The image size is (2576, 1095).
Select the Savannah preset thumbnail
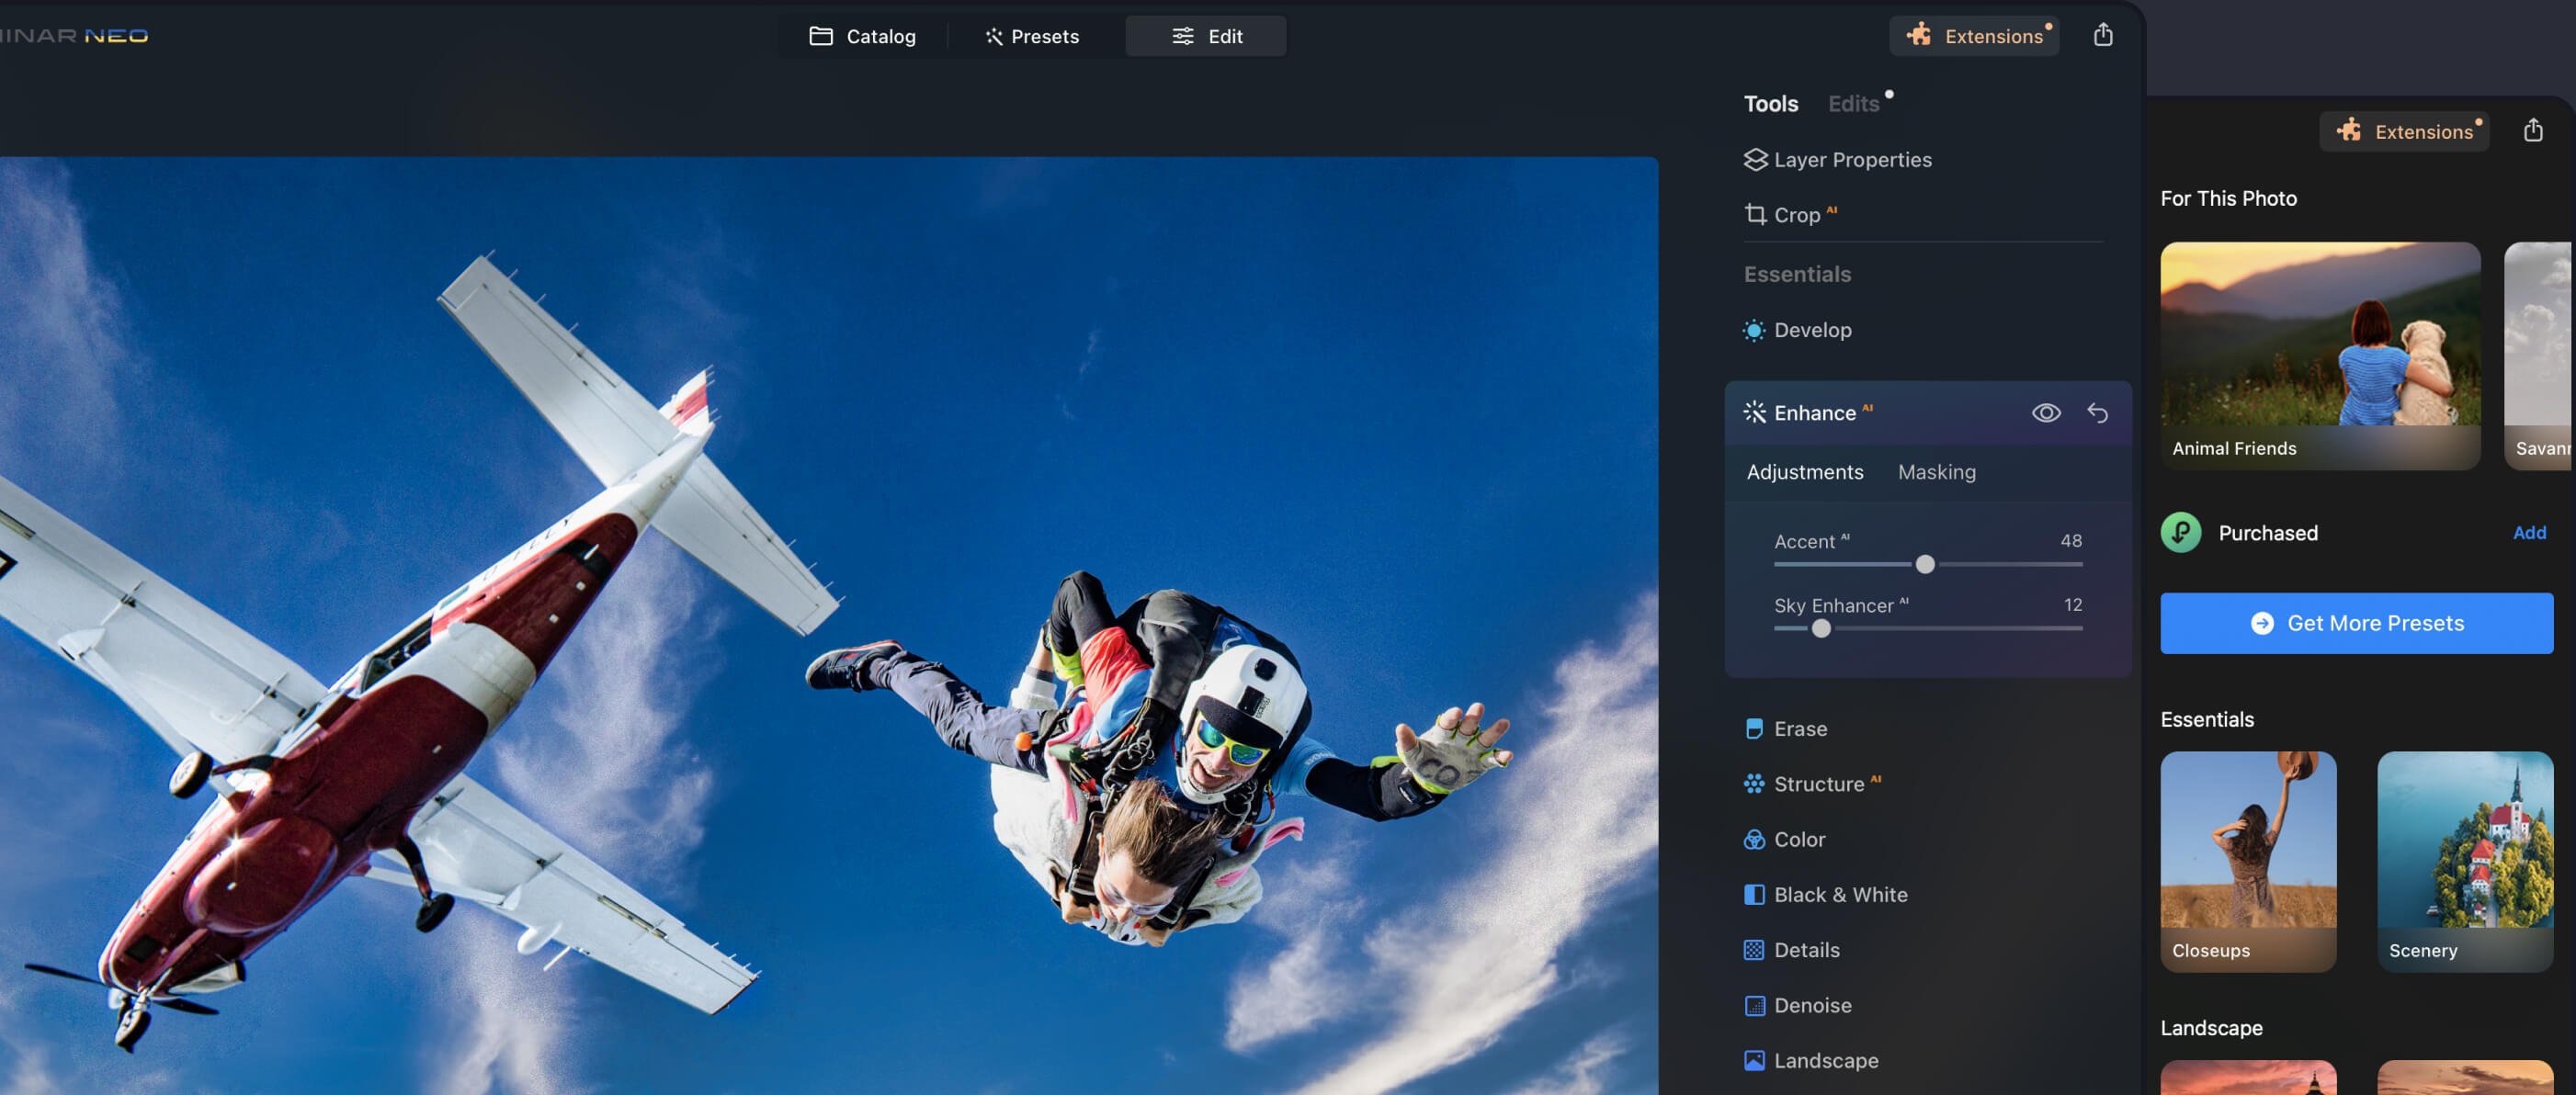[x=2538, y=355]
